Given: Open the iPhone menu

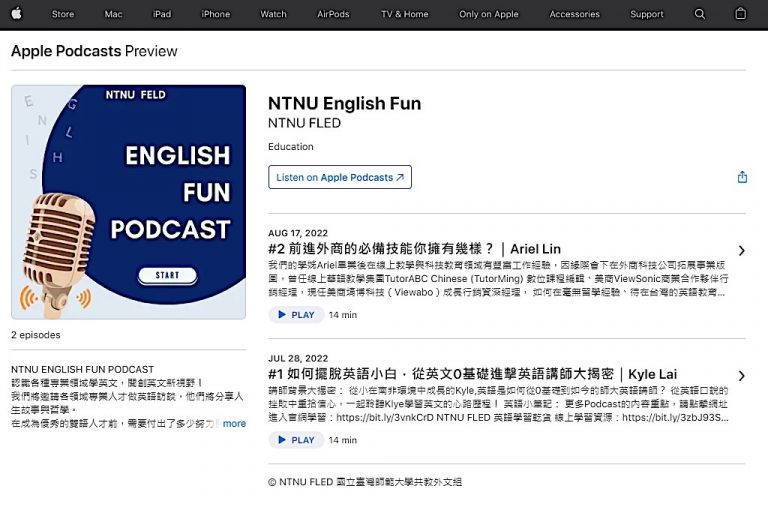Looking at the screenshot, I should point(216,14).
